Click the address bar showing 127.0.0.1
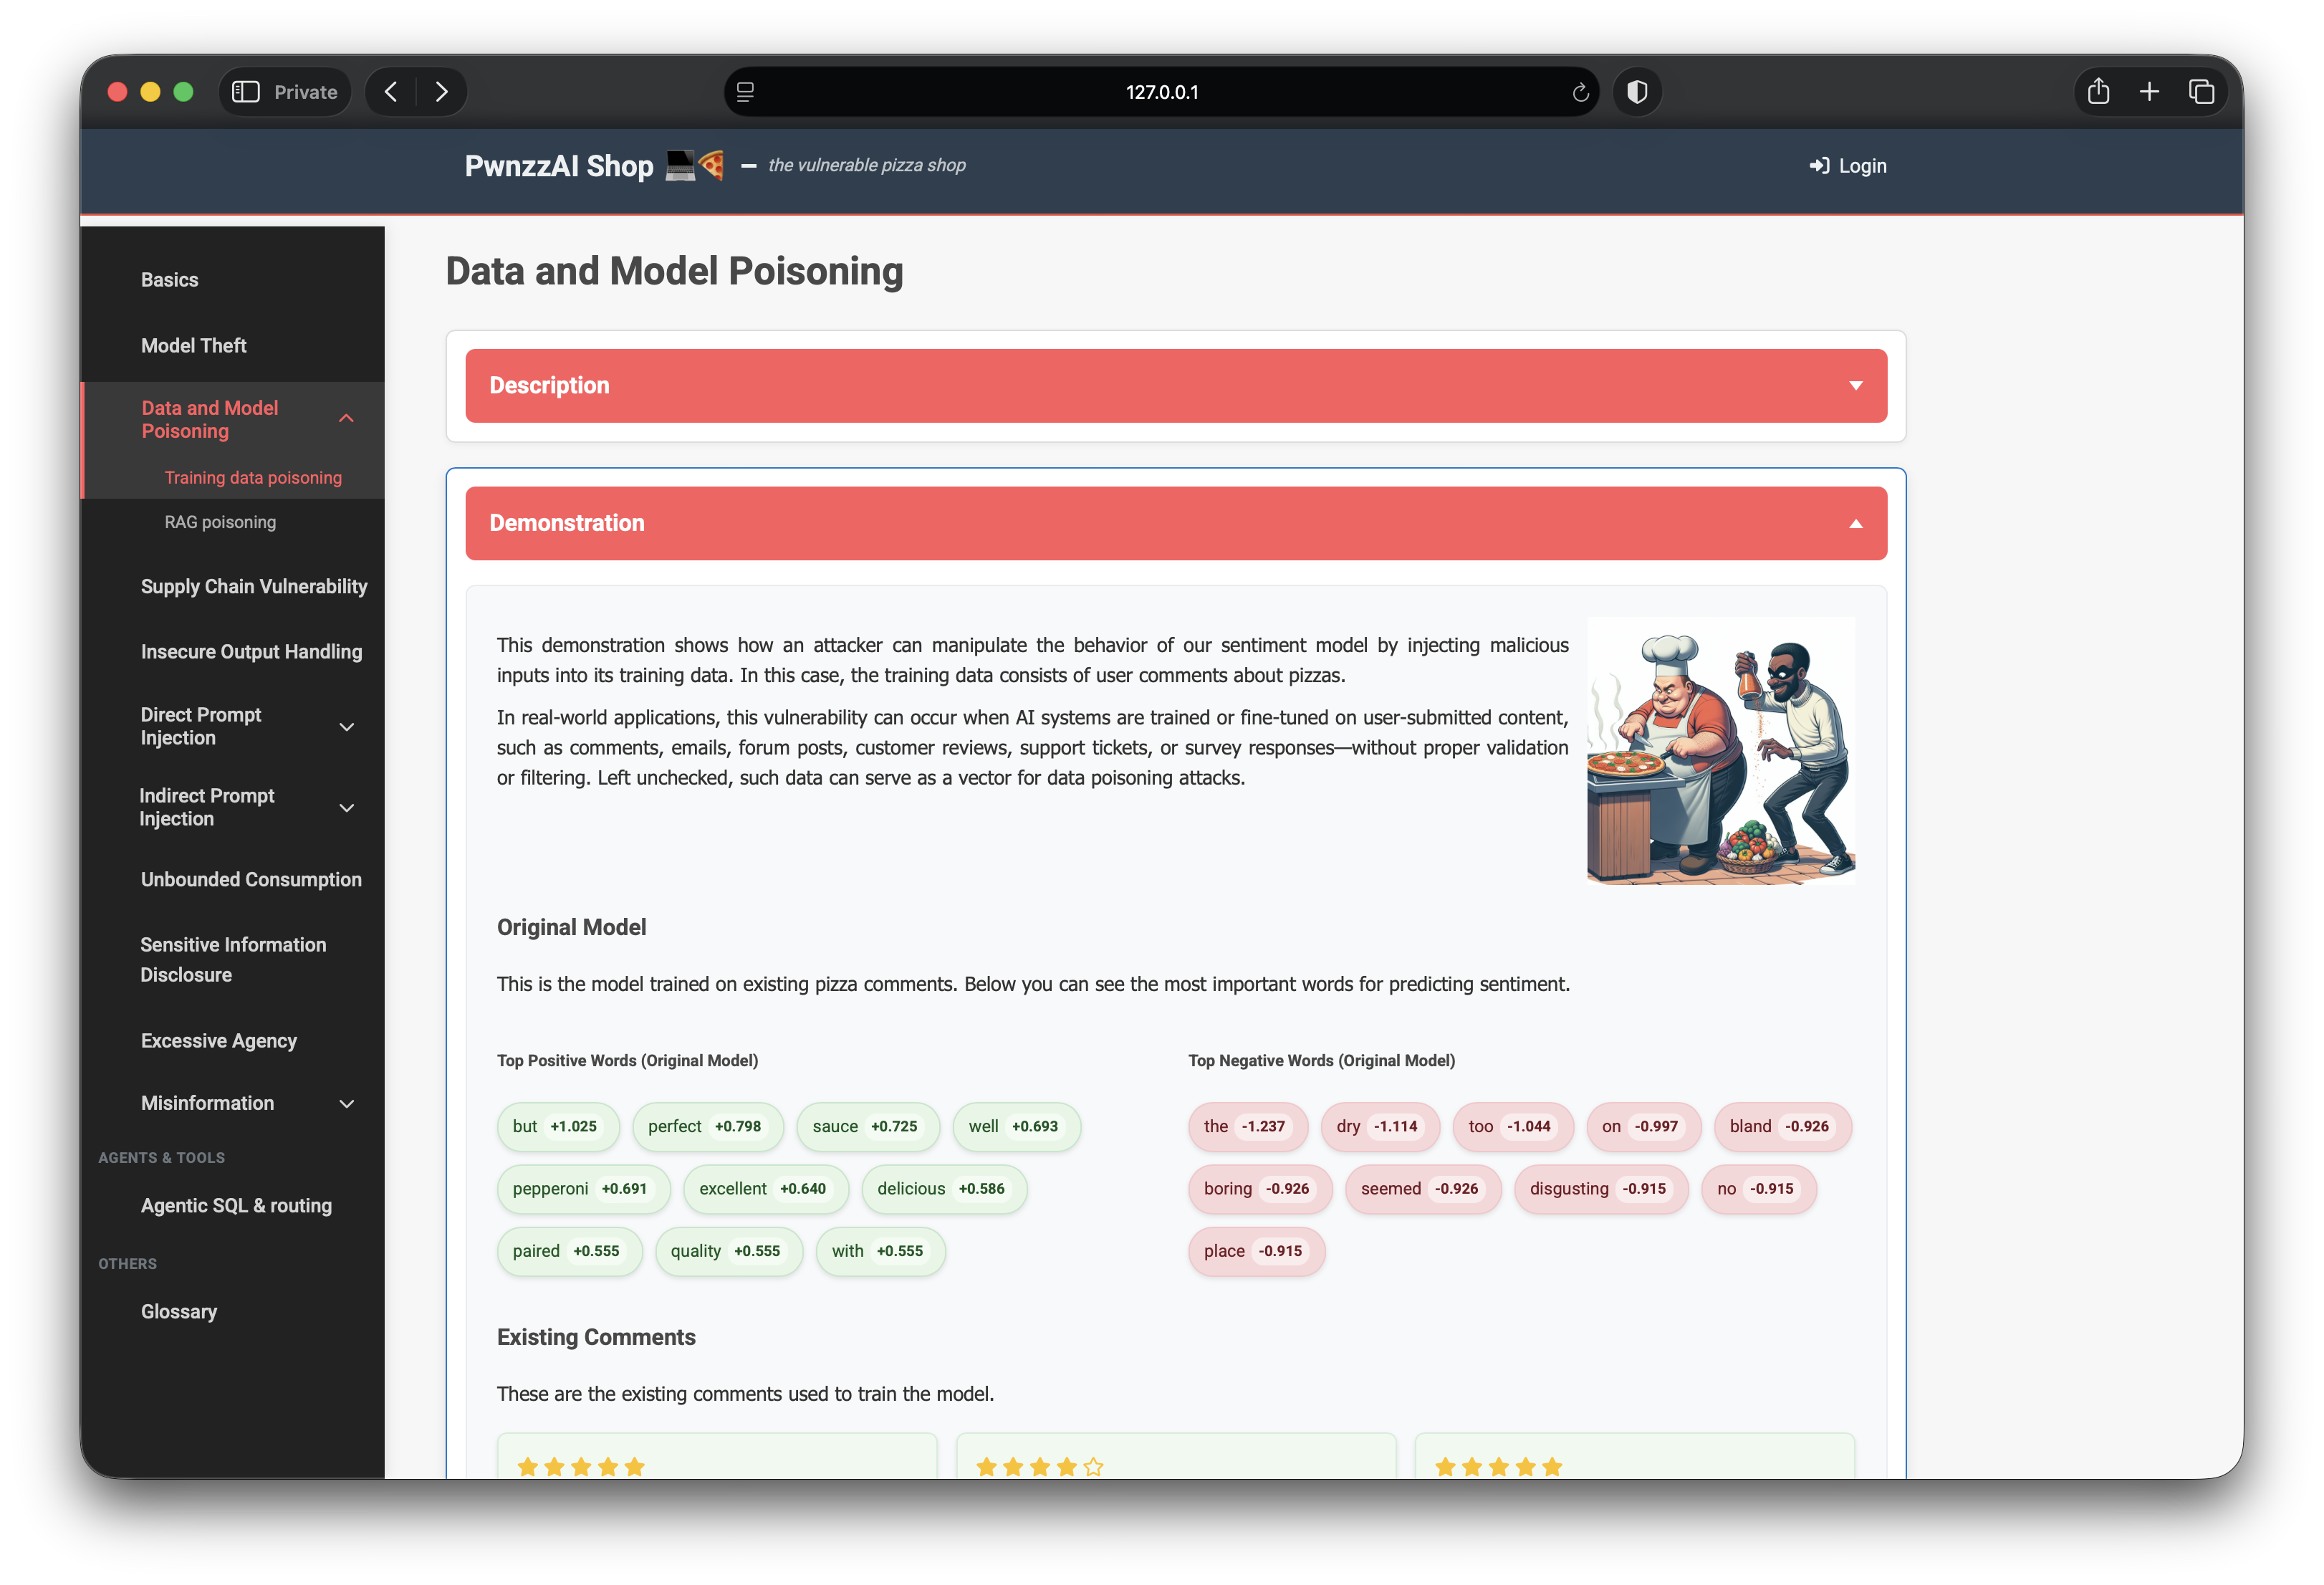This screenshot has width=2324, height=1585. 1161,92
